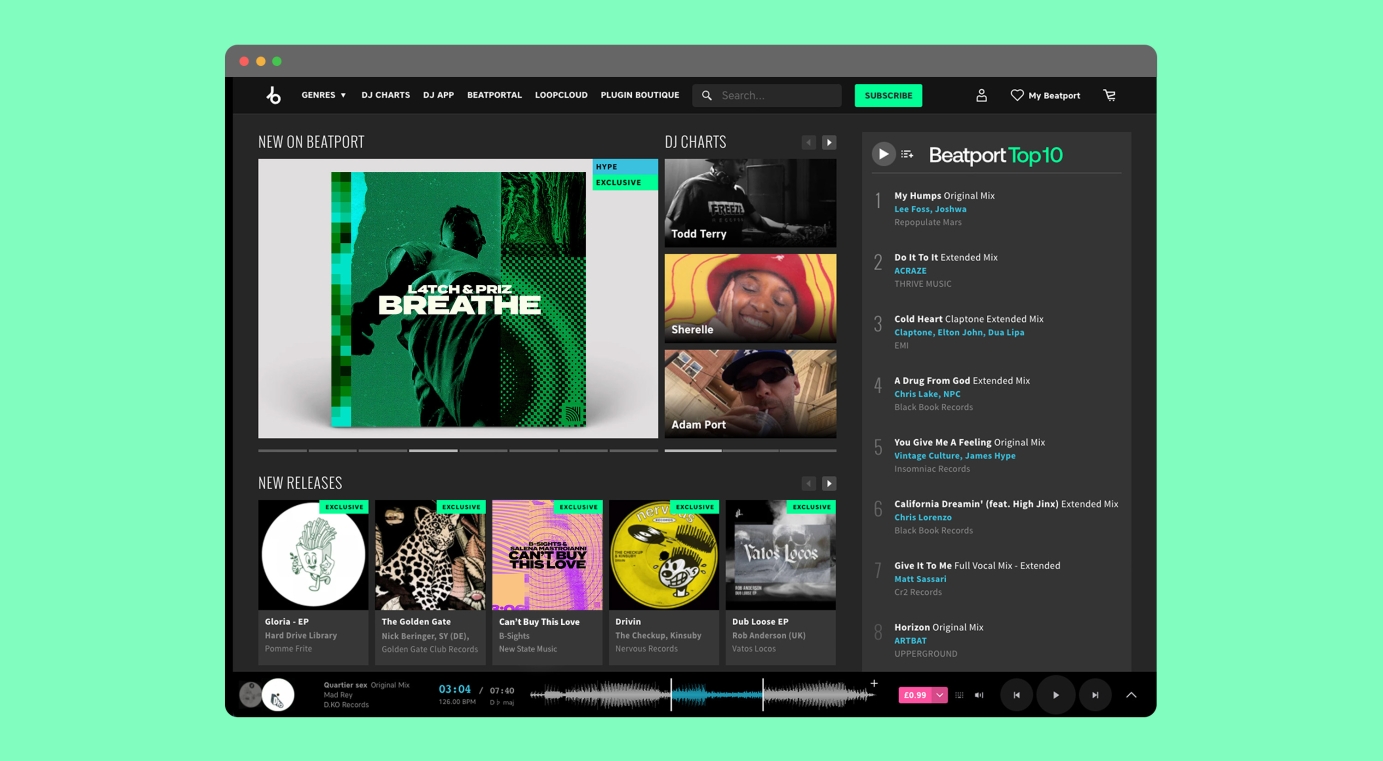1383x761 pixels.
Task: Play the Beatport Top 10 chart
Action: point(882,154)
